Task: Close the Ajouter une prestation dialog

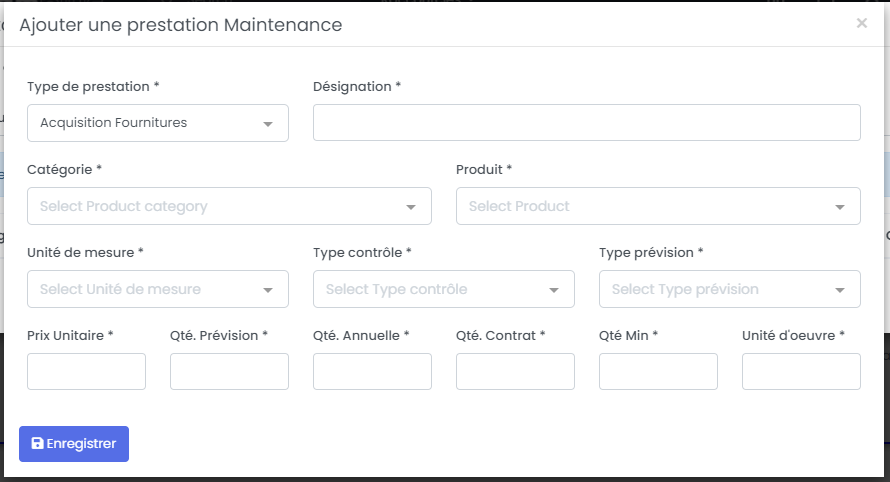Action: [x=861, y=23]
